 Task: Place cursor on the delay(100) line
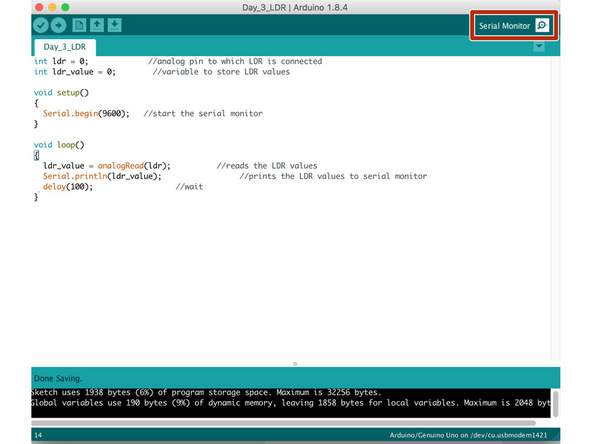[x=68, y=187]
